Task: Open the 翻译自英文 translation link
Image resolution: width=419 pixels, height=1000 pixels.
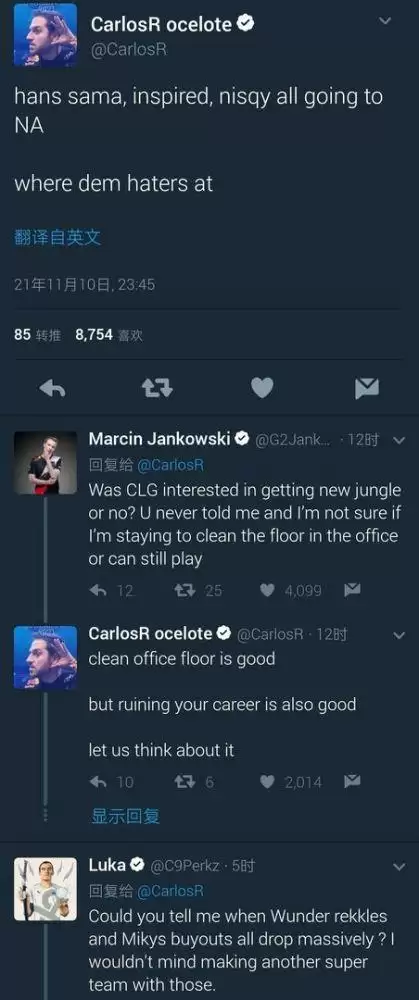Action: click(x=57, y=239)
